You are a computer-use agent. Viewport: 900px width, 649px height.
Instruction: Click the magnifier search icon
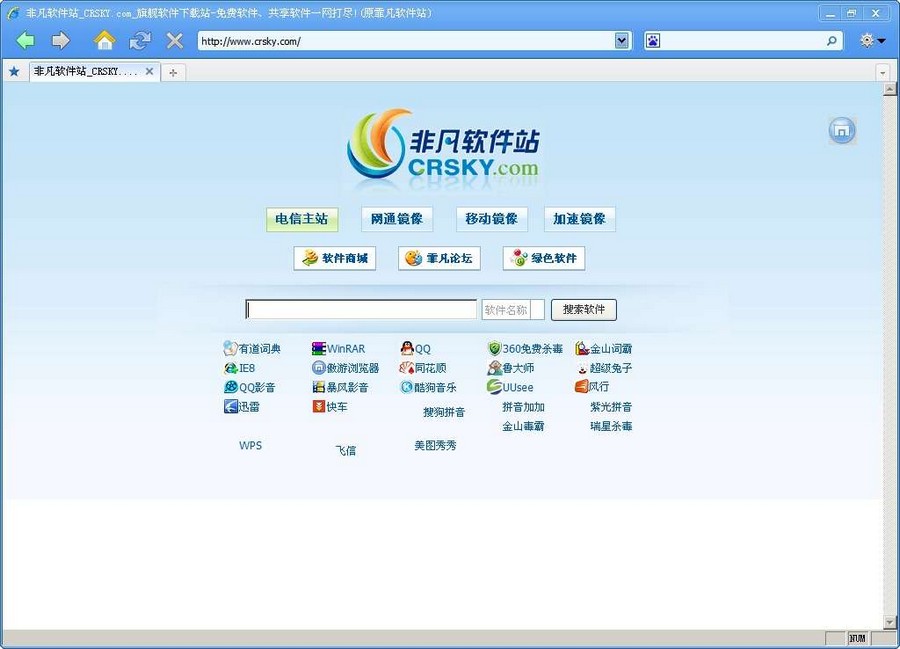coord(831,41)
